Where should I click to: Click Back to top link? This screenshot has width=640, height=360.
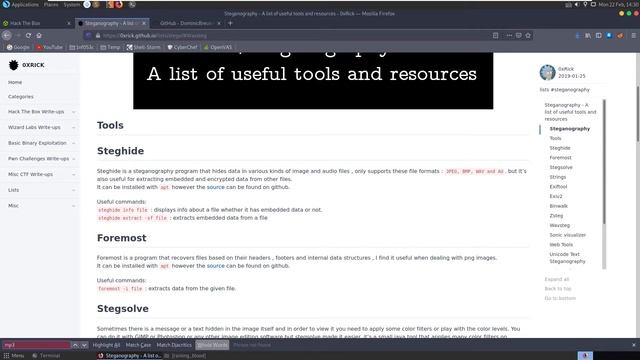(558, 289)
